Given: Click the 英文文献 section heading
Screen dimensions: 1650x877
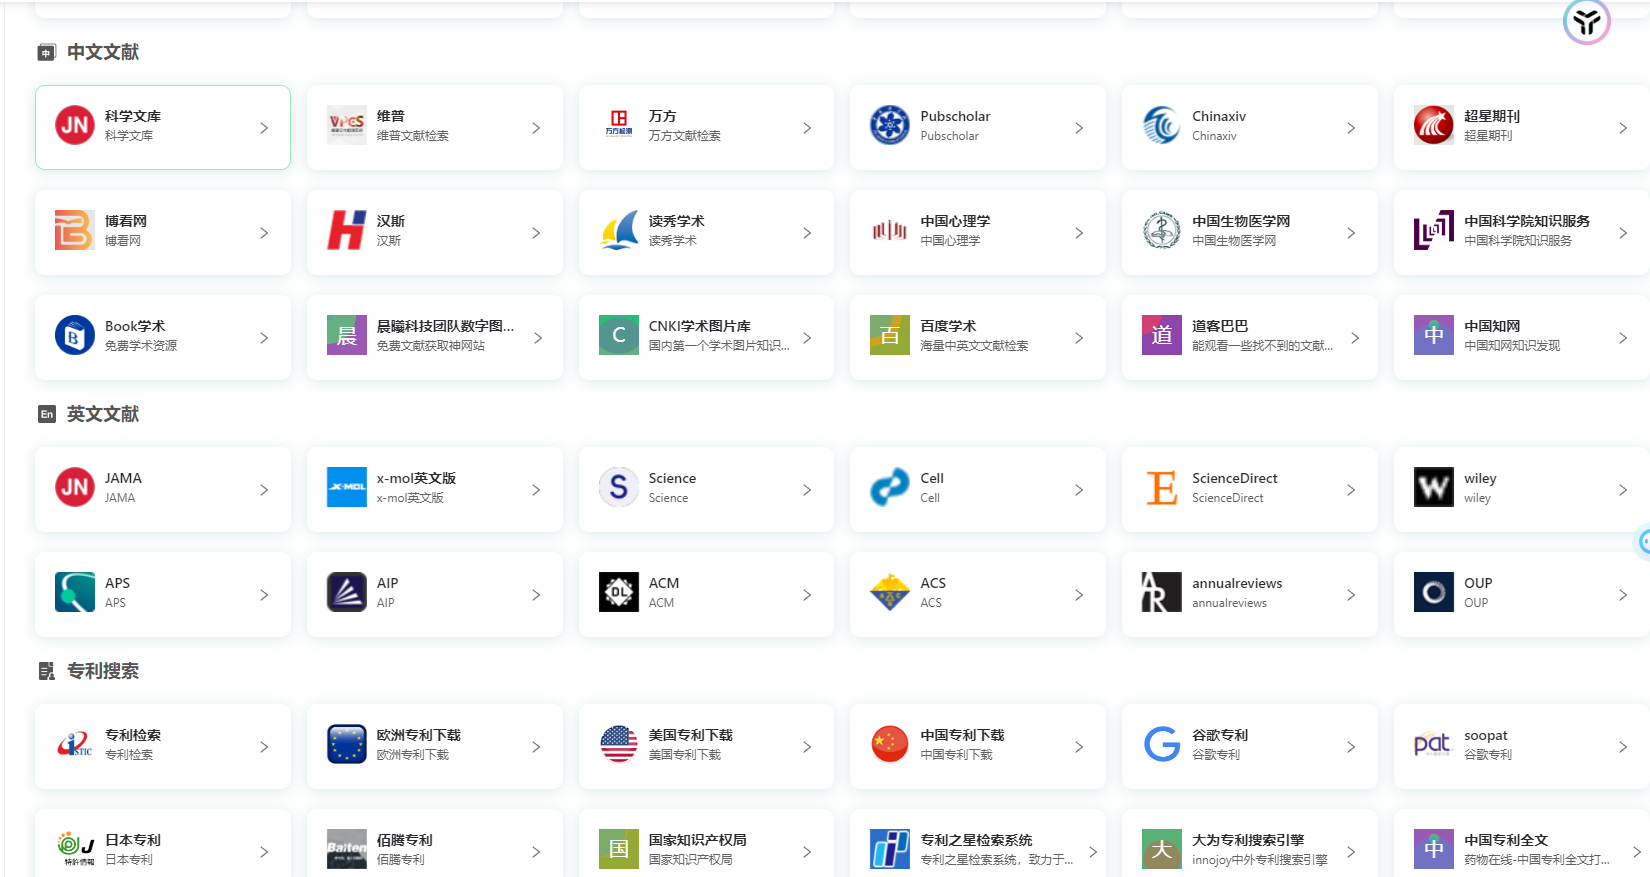Looking at the screenshot, I should [103, 414].
